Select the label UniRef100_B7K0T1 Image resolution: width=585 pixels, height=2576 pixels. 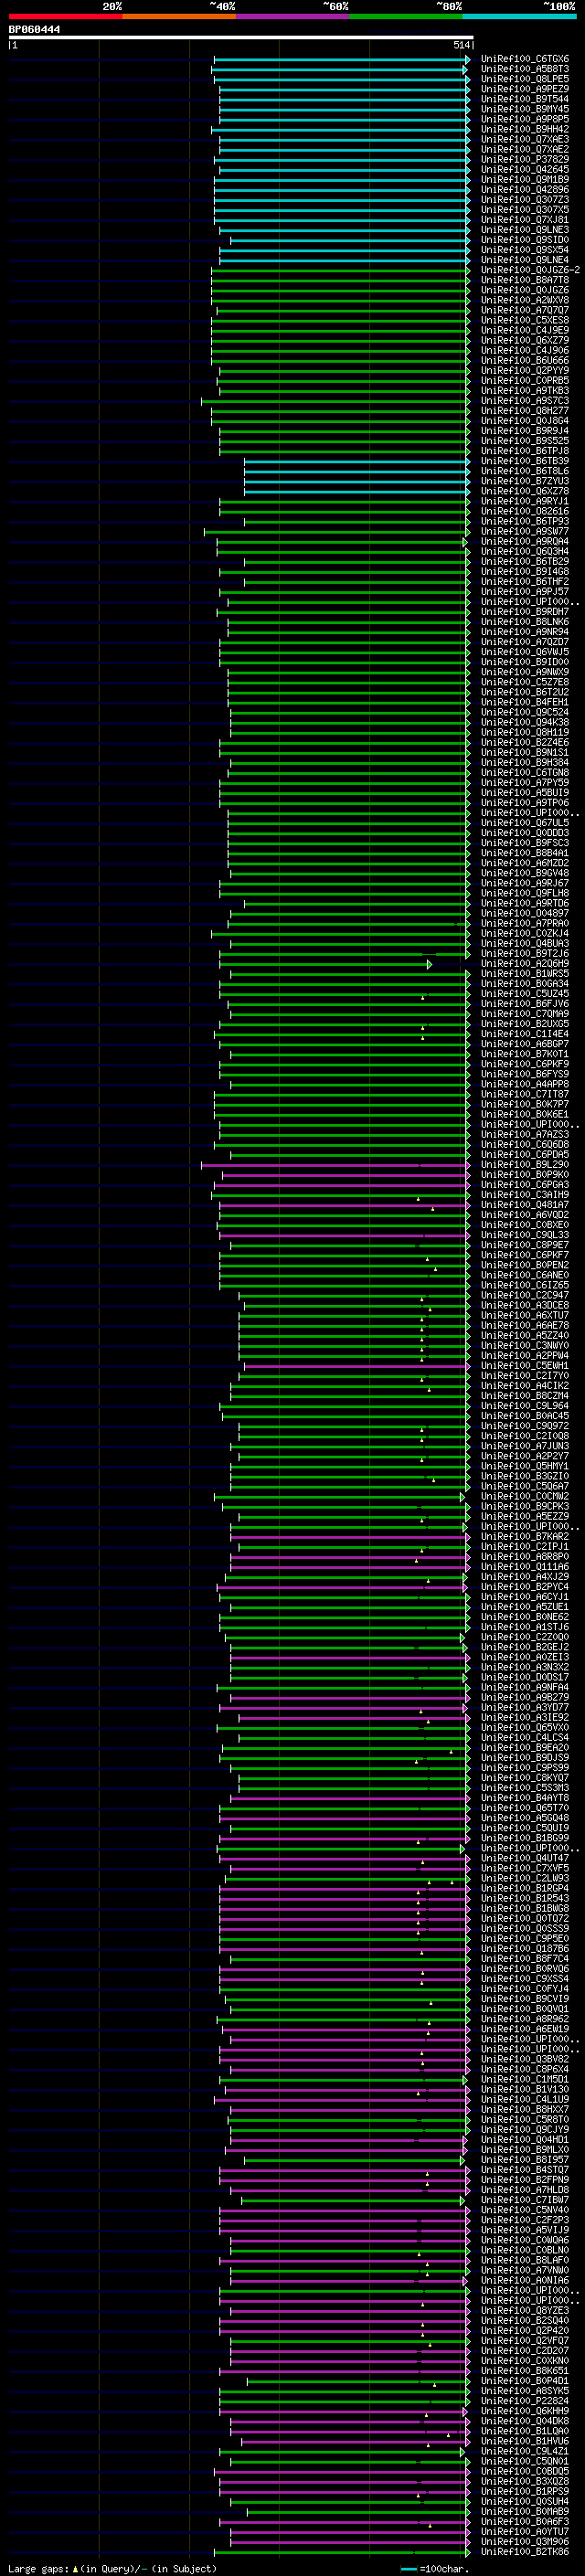[x=525, y=1054]
